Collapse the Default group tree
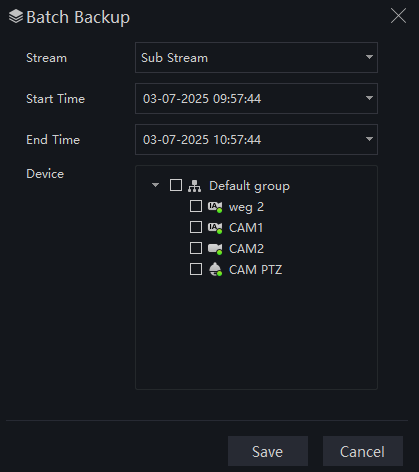The image size is (419, 472). (x=155, y=185)
